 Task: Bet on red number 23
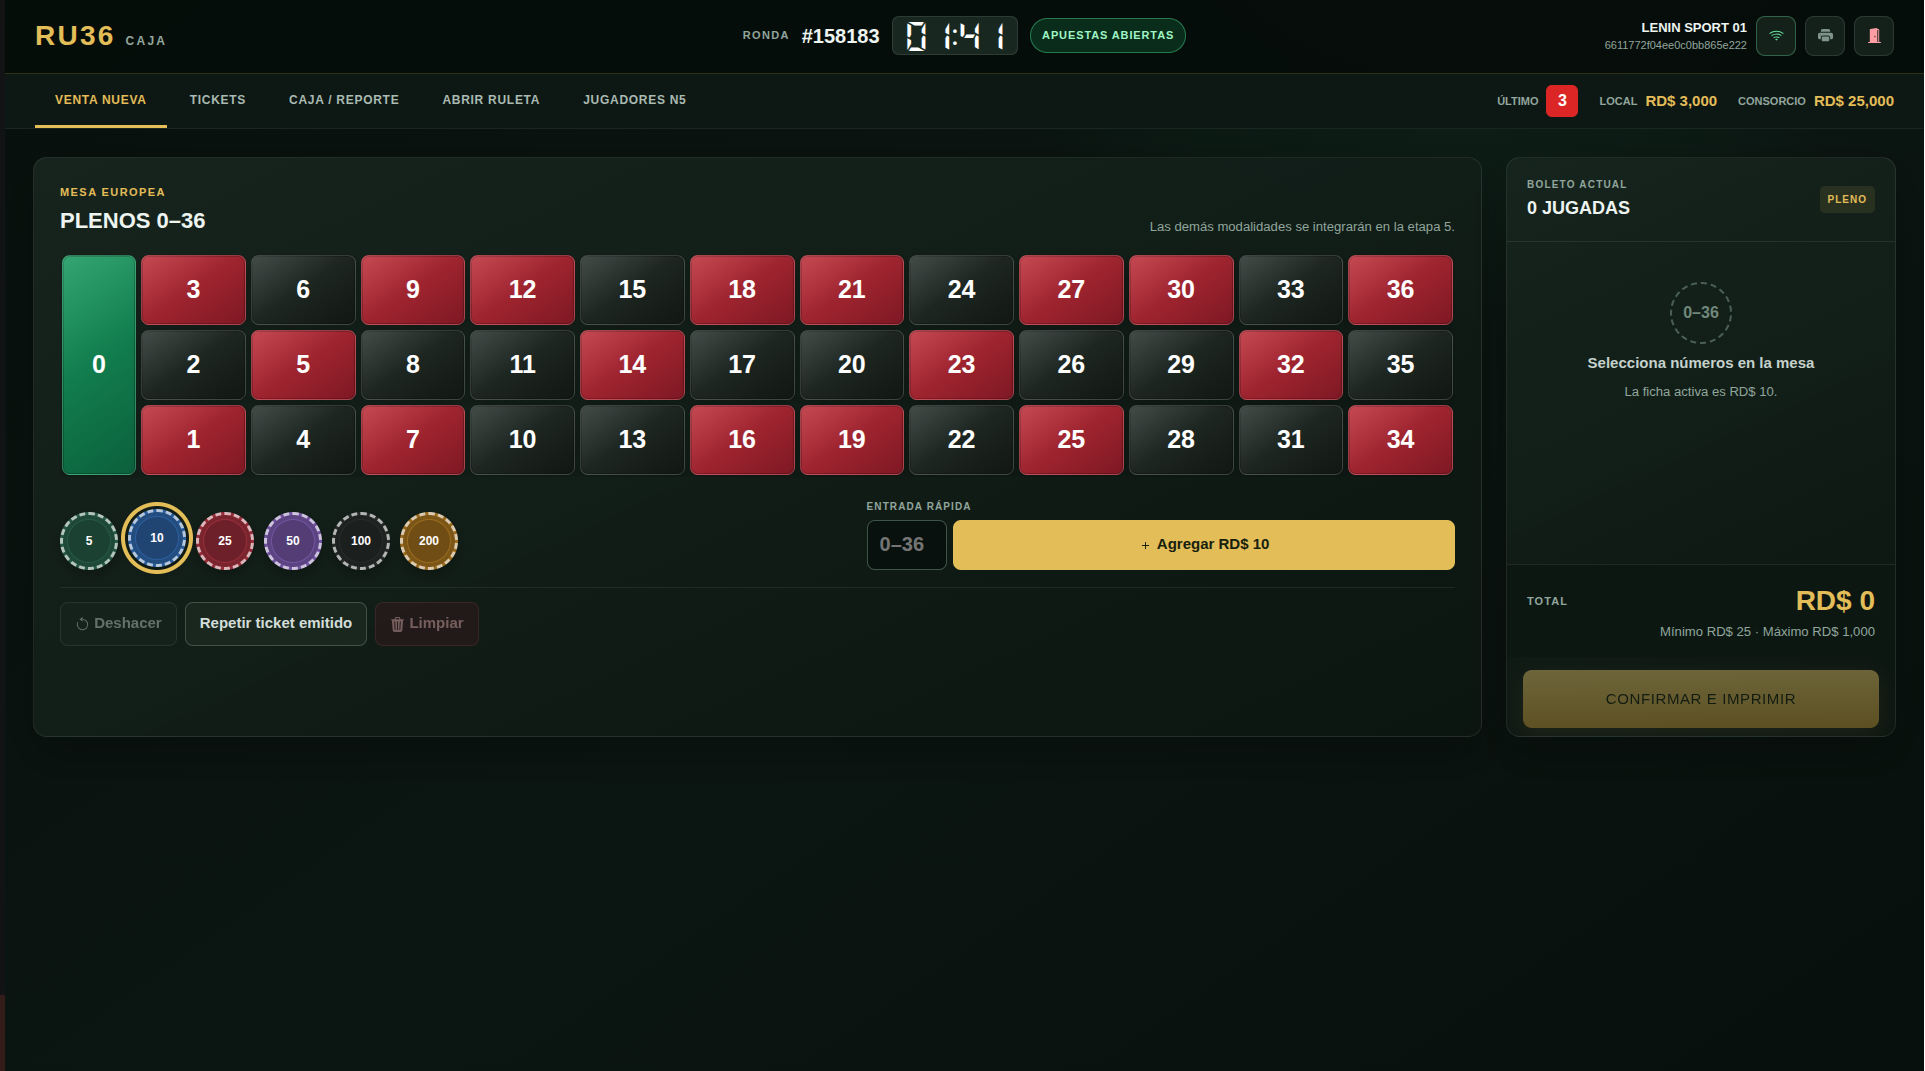(x=961, y=365)
